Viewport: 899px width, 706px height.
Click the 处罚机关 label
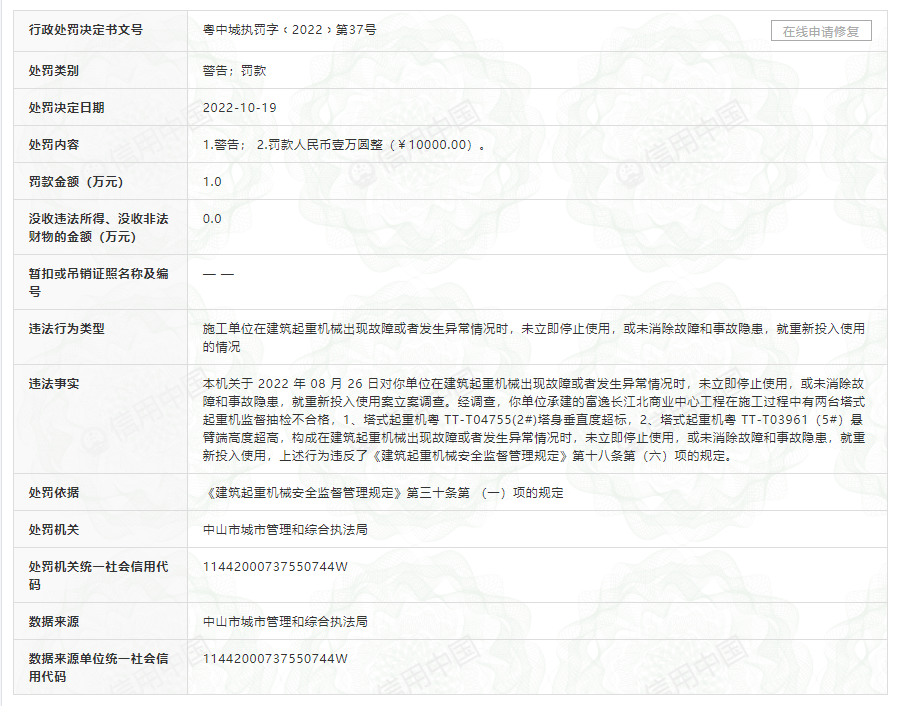54,529
